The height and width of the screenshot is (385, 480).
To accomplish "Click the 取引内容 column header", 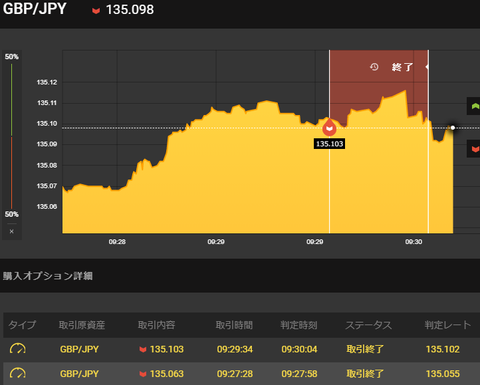I will pyautogui.click(x=156, y=325).
